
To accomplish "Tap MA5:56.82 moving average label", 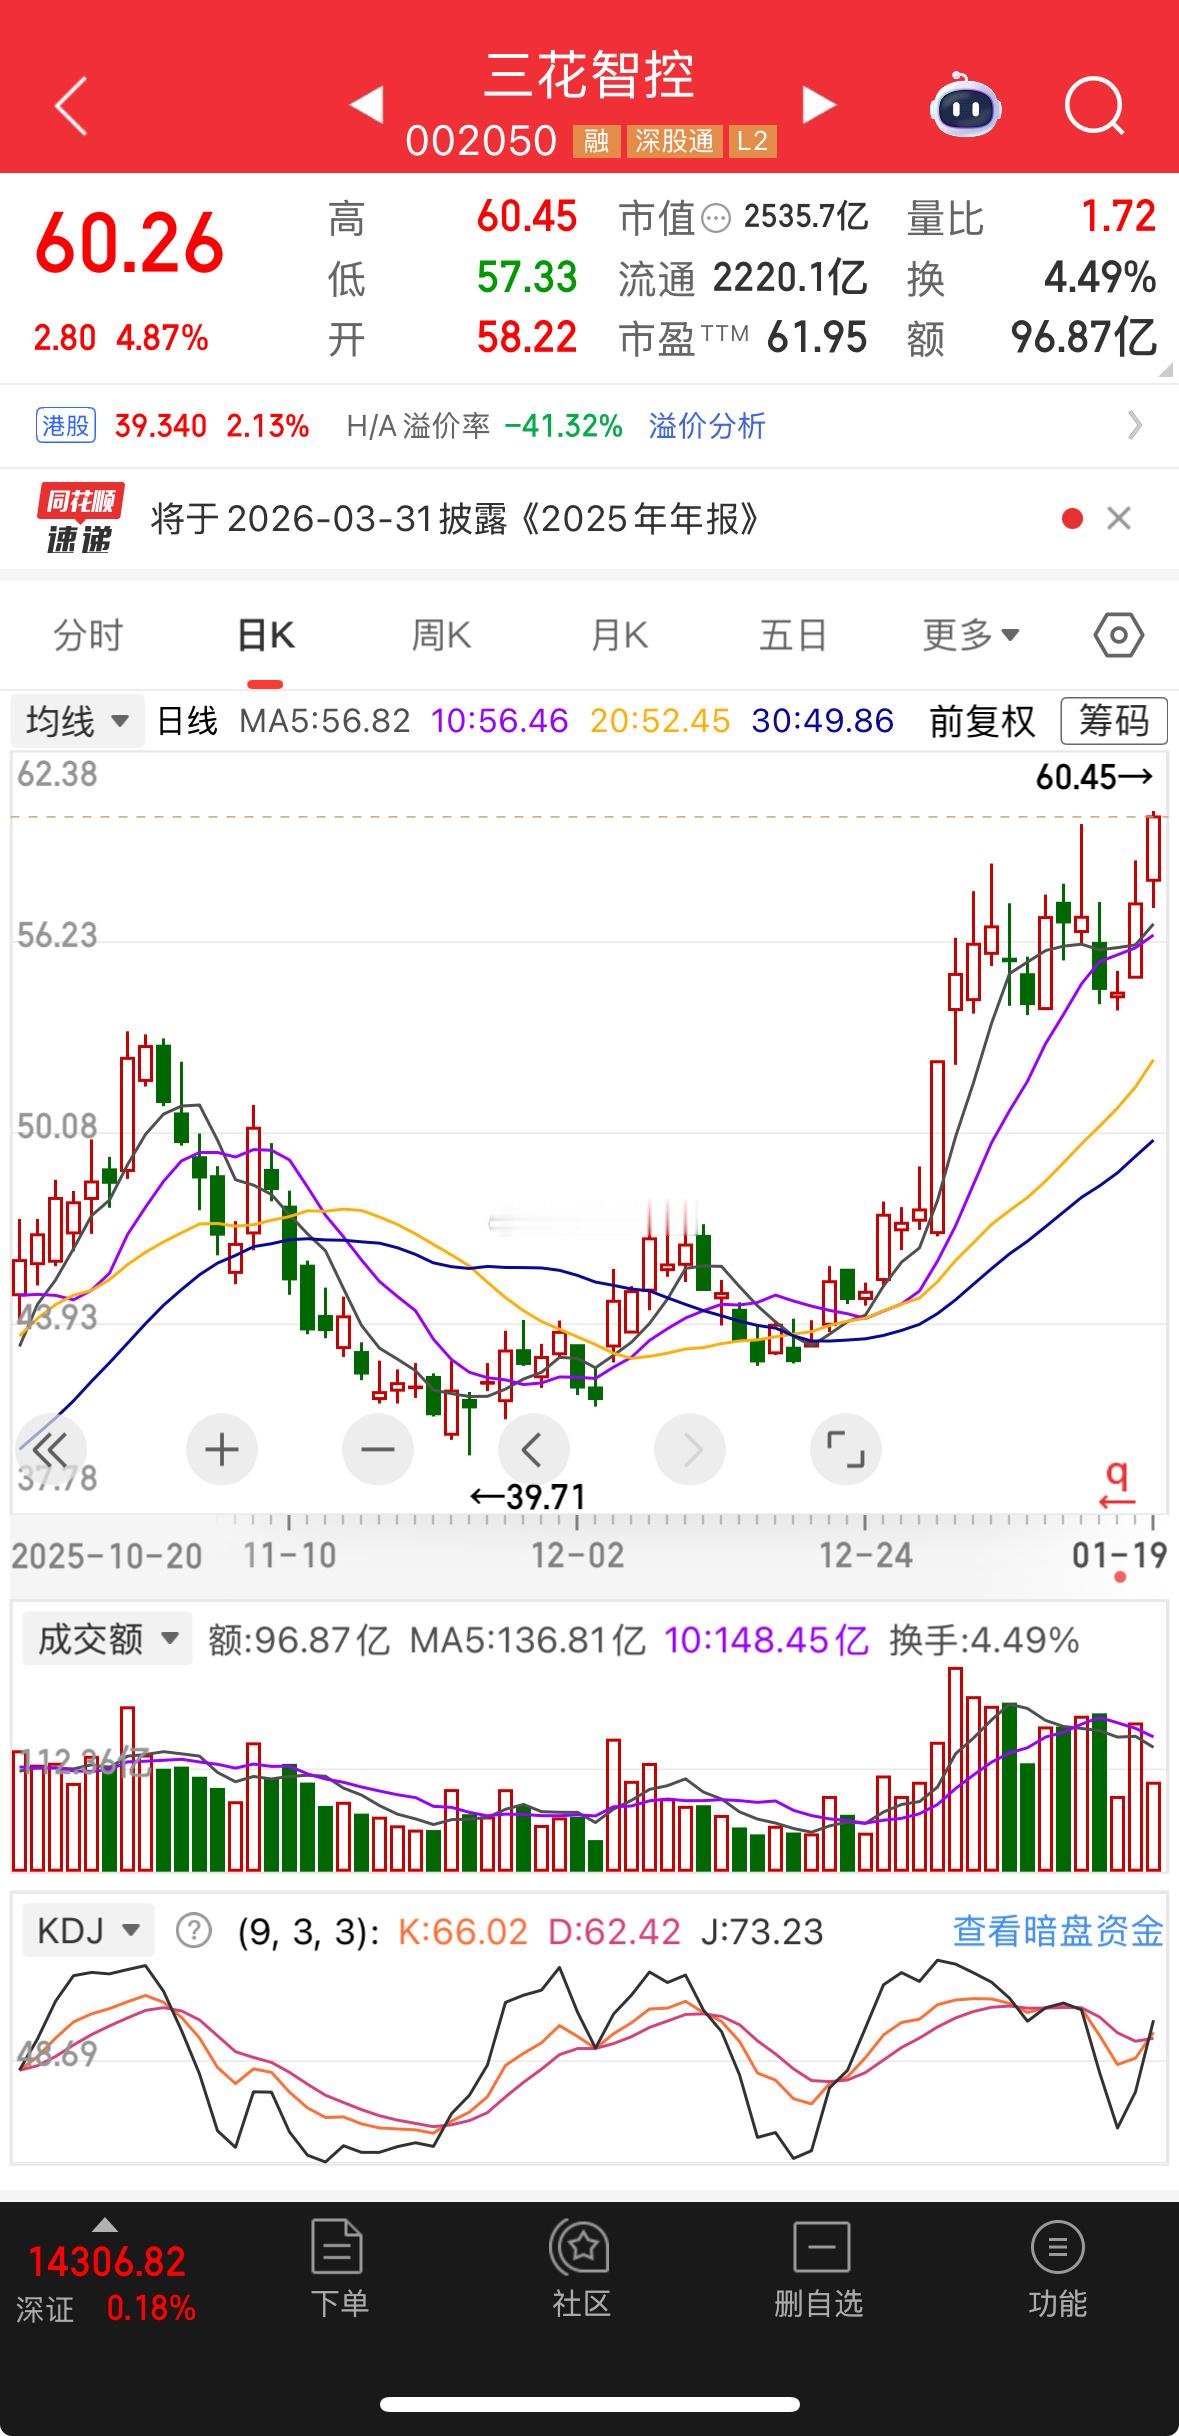I will 325,721.
